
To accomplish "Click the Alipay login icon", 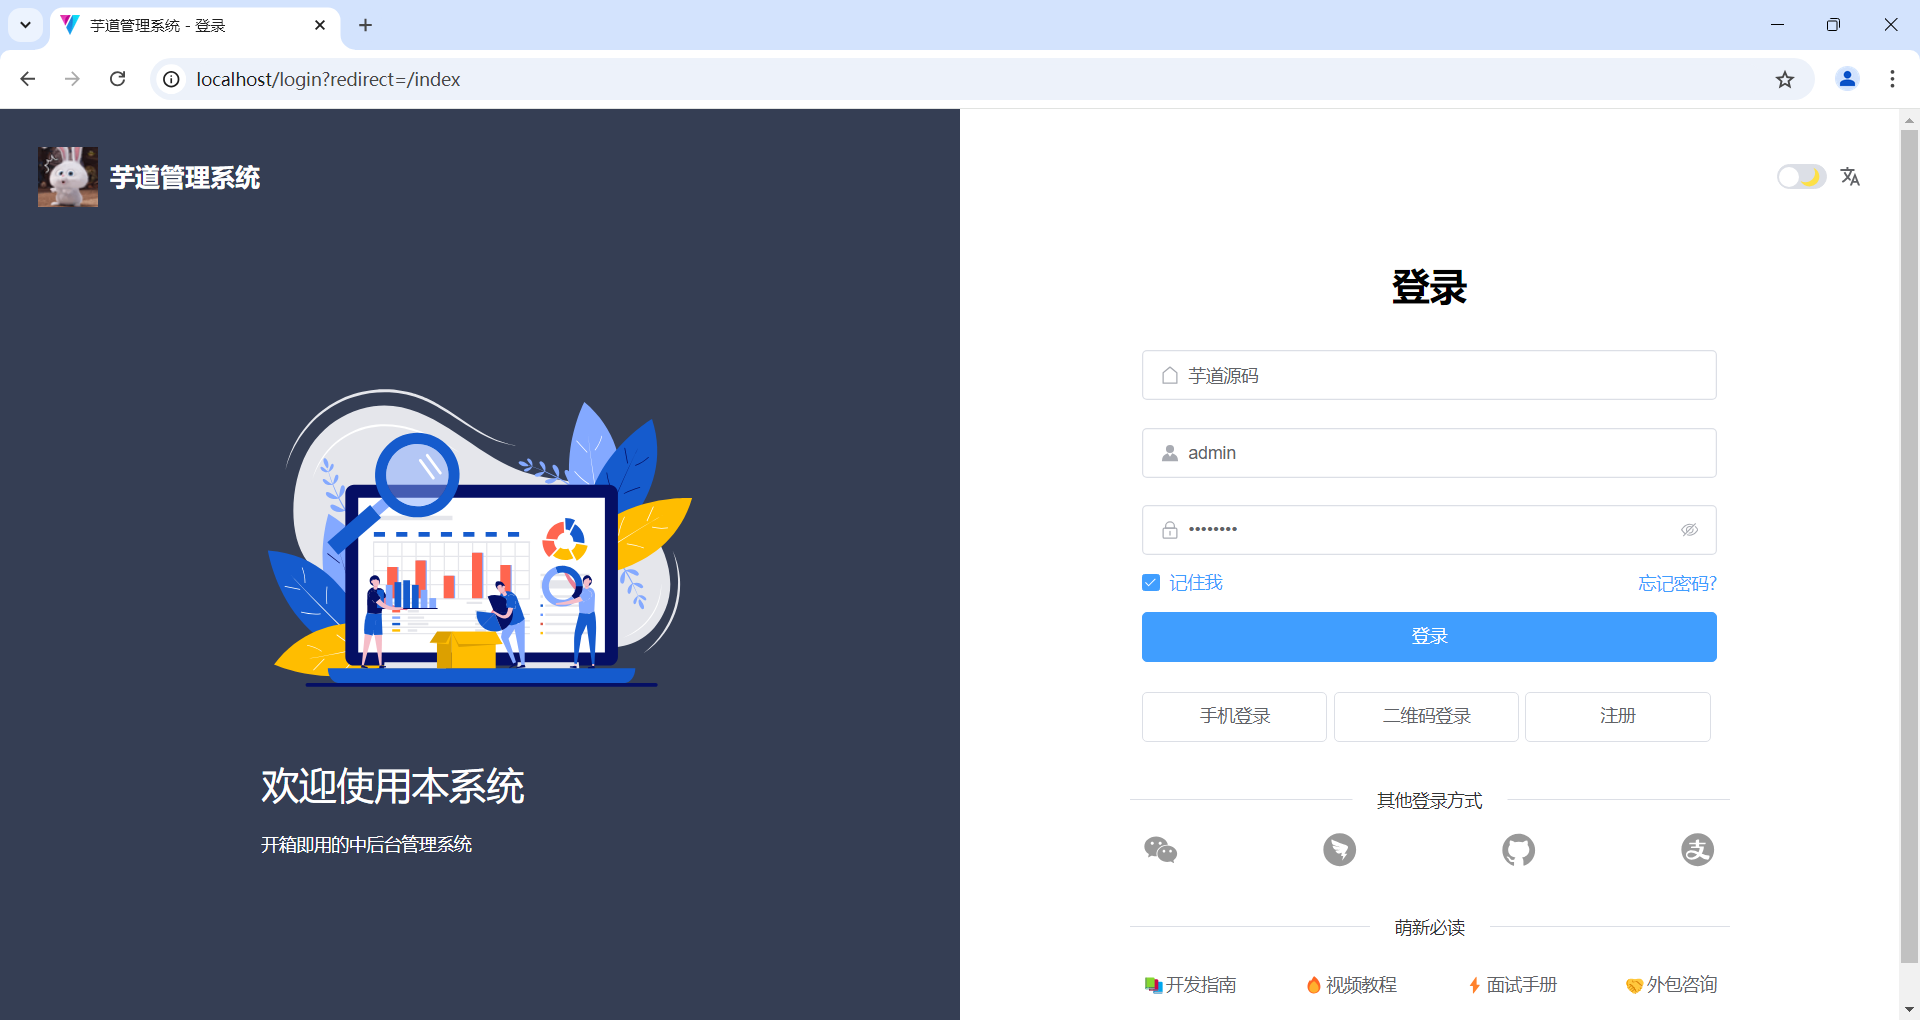I will pos(1697,850).
